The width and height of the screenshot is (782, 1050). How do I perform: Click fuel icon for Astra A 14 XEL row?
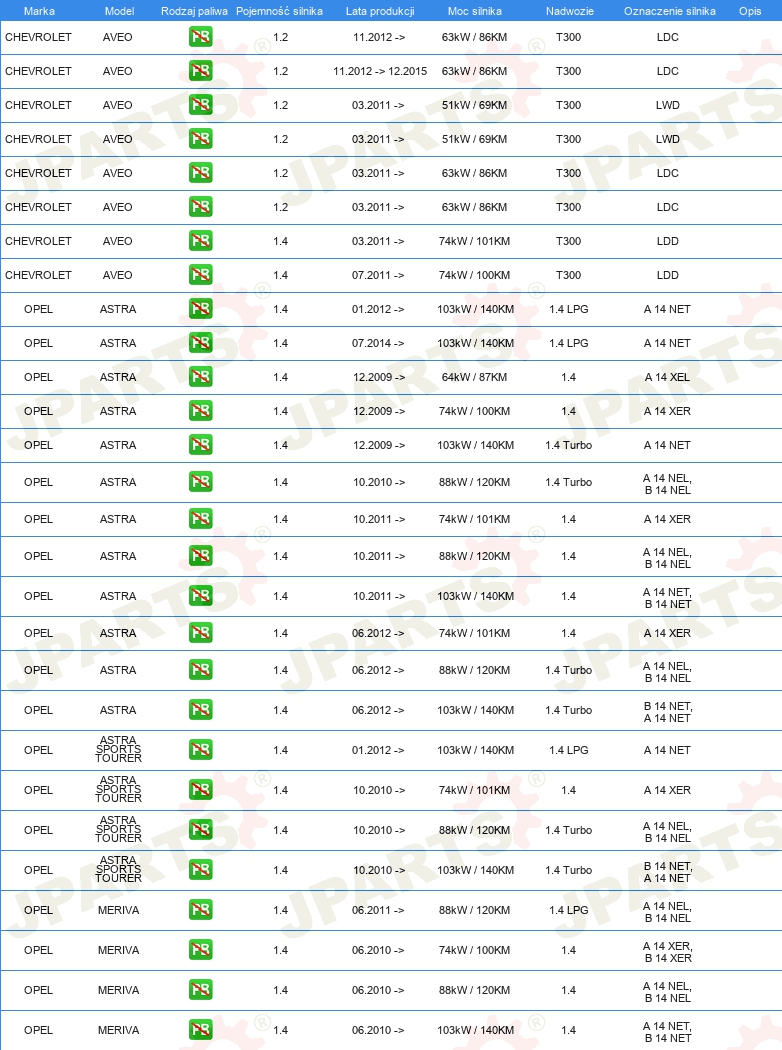tap(200, 377)
